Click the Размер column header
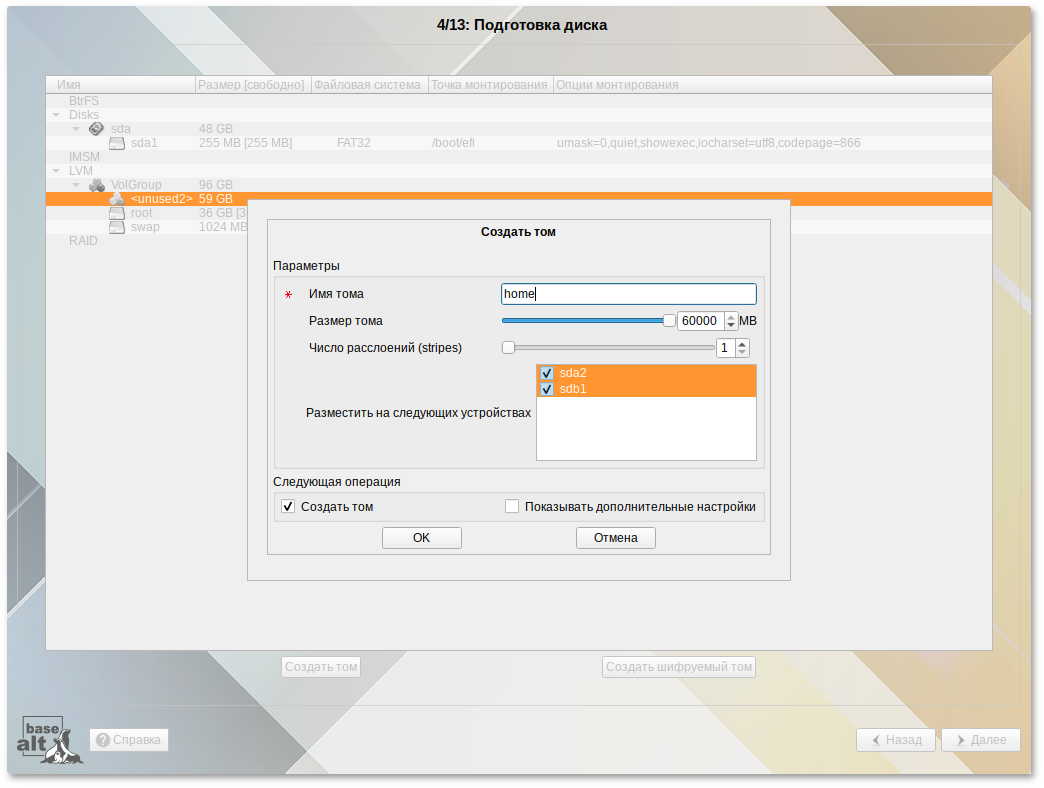Image resolution: width=1044 pixels, height=788 pixels. [x=252, y=85]
